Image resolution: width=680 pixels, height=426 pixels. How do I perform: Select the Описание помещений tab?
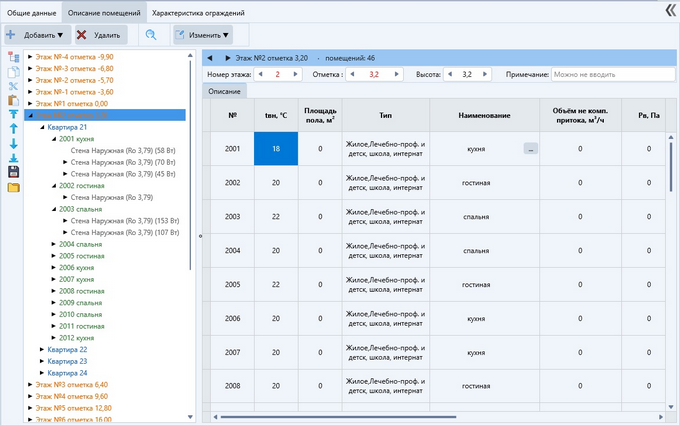(x=104, y=13)
